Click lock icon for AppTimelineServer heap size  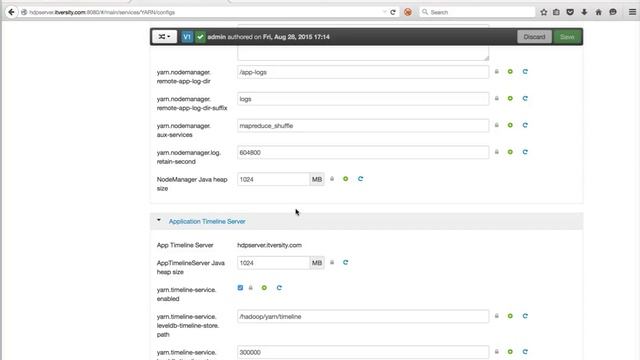click(332, 262)
